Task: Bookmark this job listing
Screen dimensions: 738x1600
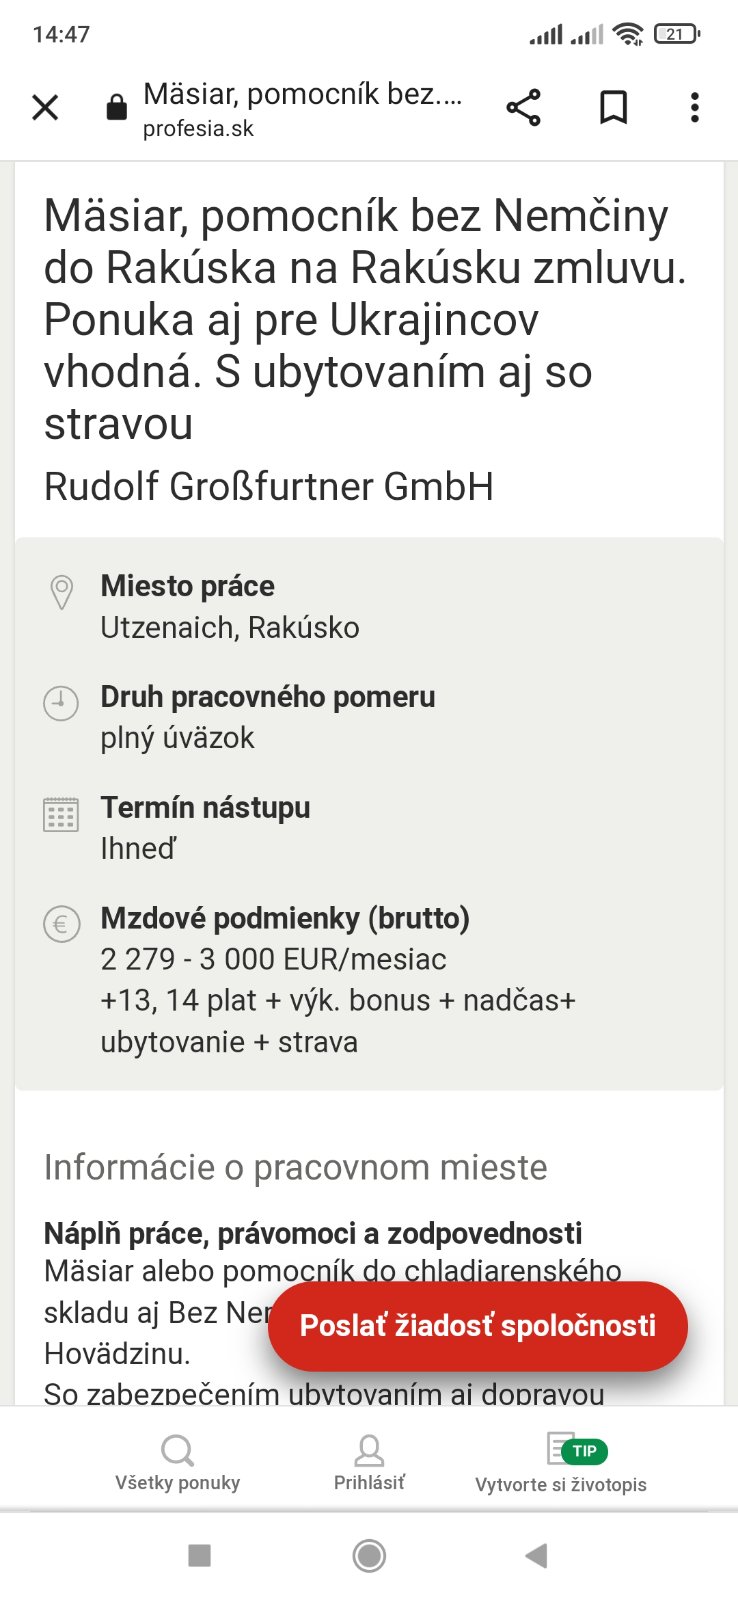Action: pos(613,107)
